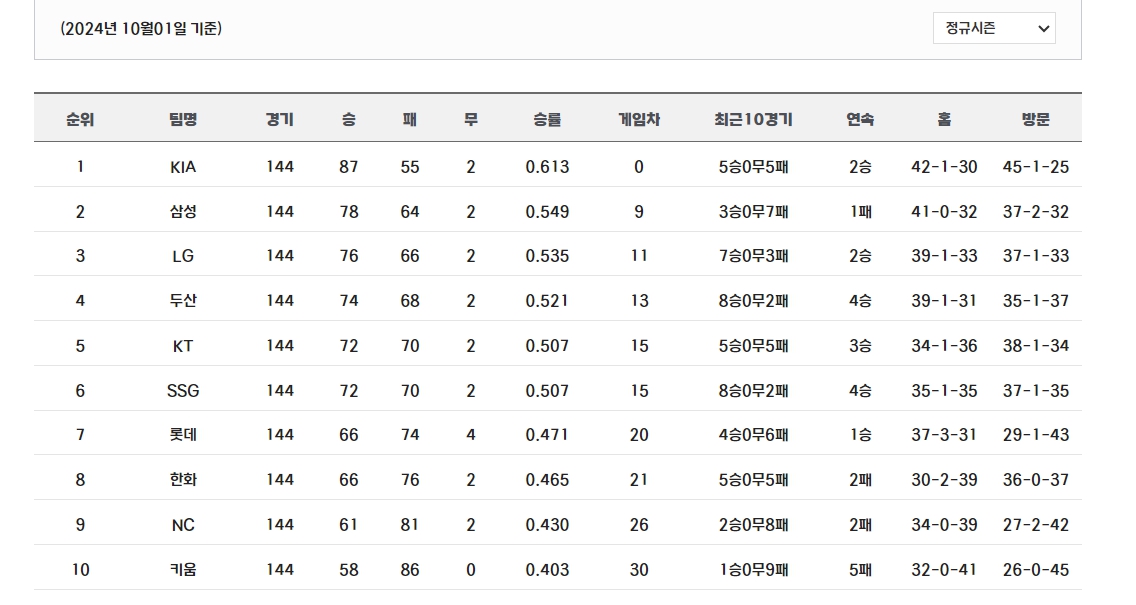The width and height of the screenshot is (1136, 605).
Task: Click 삼성 recent form 3승0무7패
Action: (x=753, y=212)
